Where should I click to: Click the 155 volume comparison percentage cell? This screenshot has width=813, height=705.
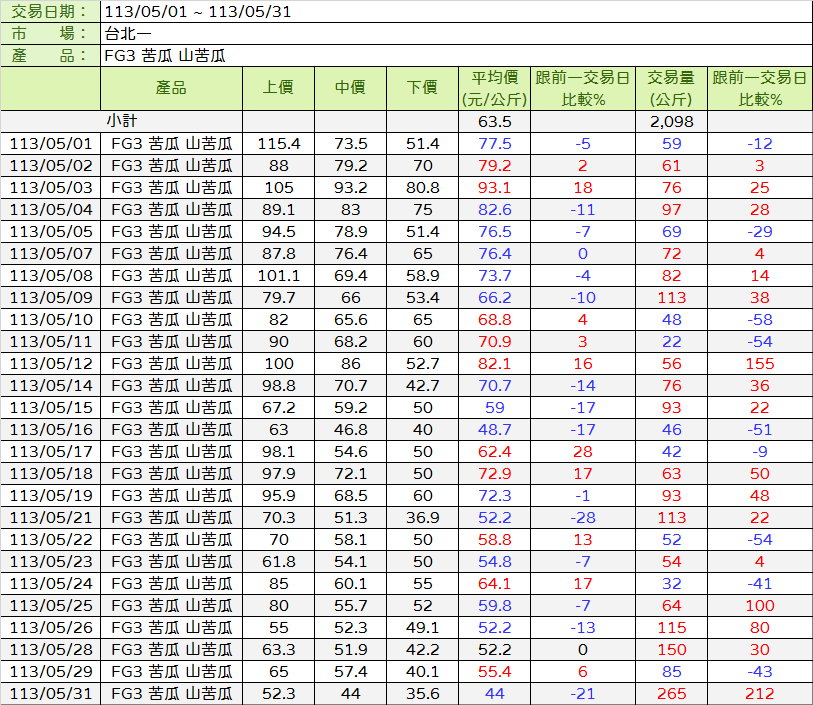(759, 364)
